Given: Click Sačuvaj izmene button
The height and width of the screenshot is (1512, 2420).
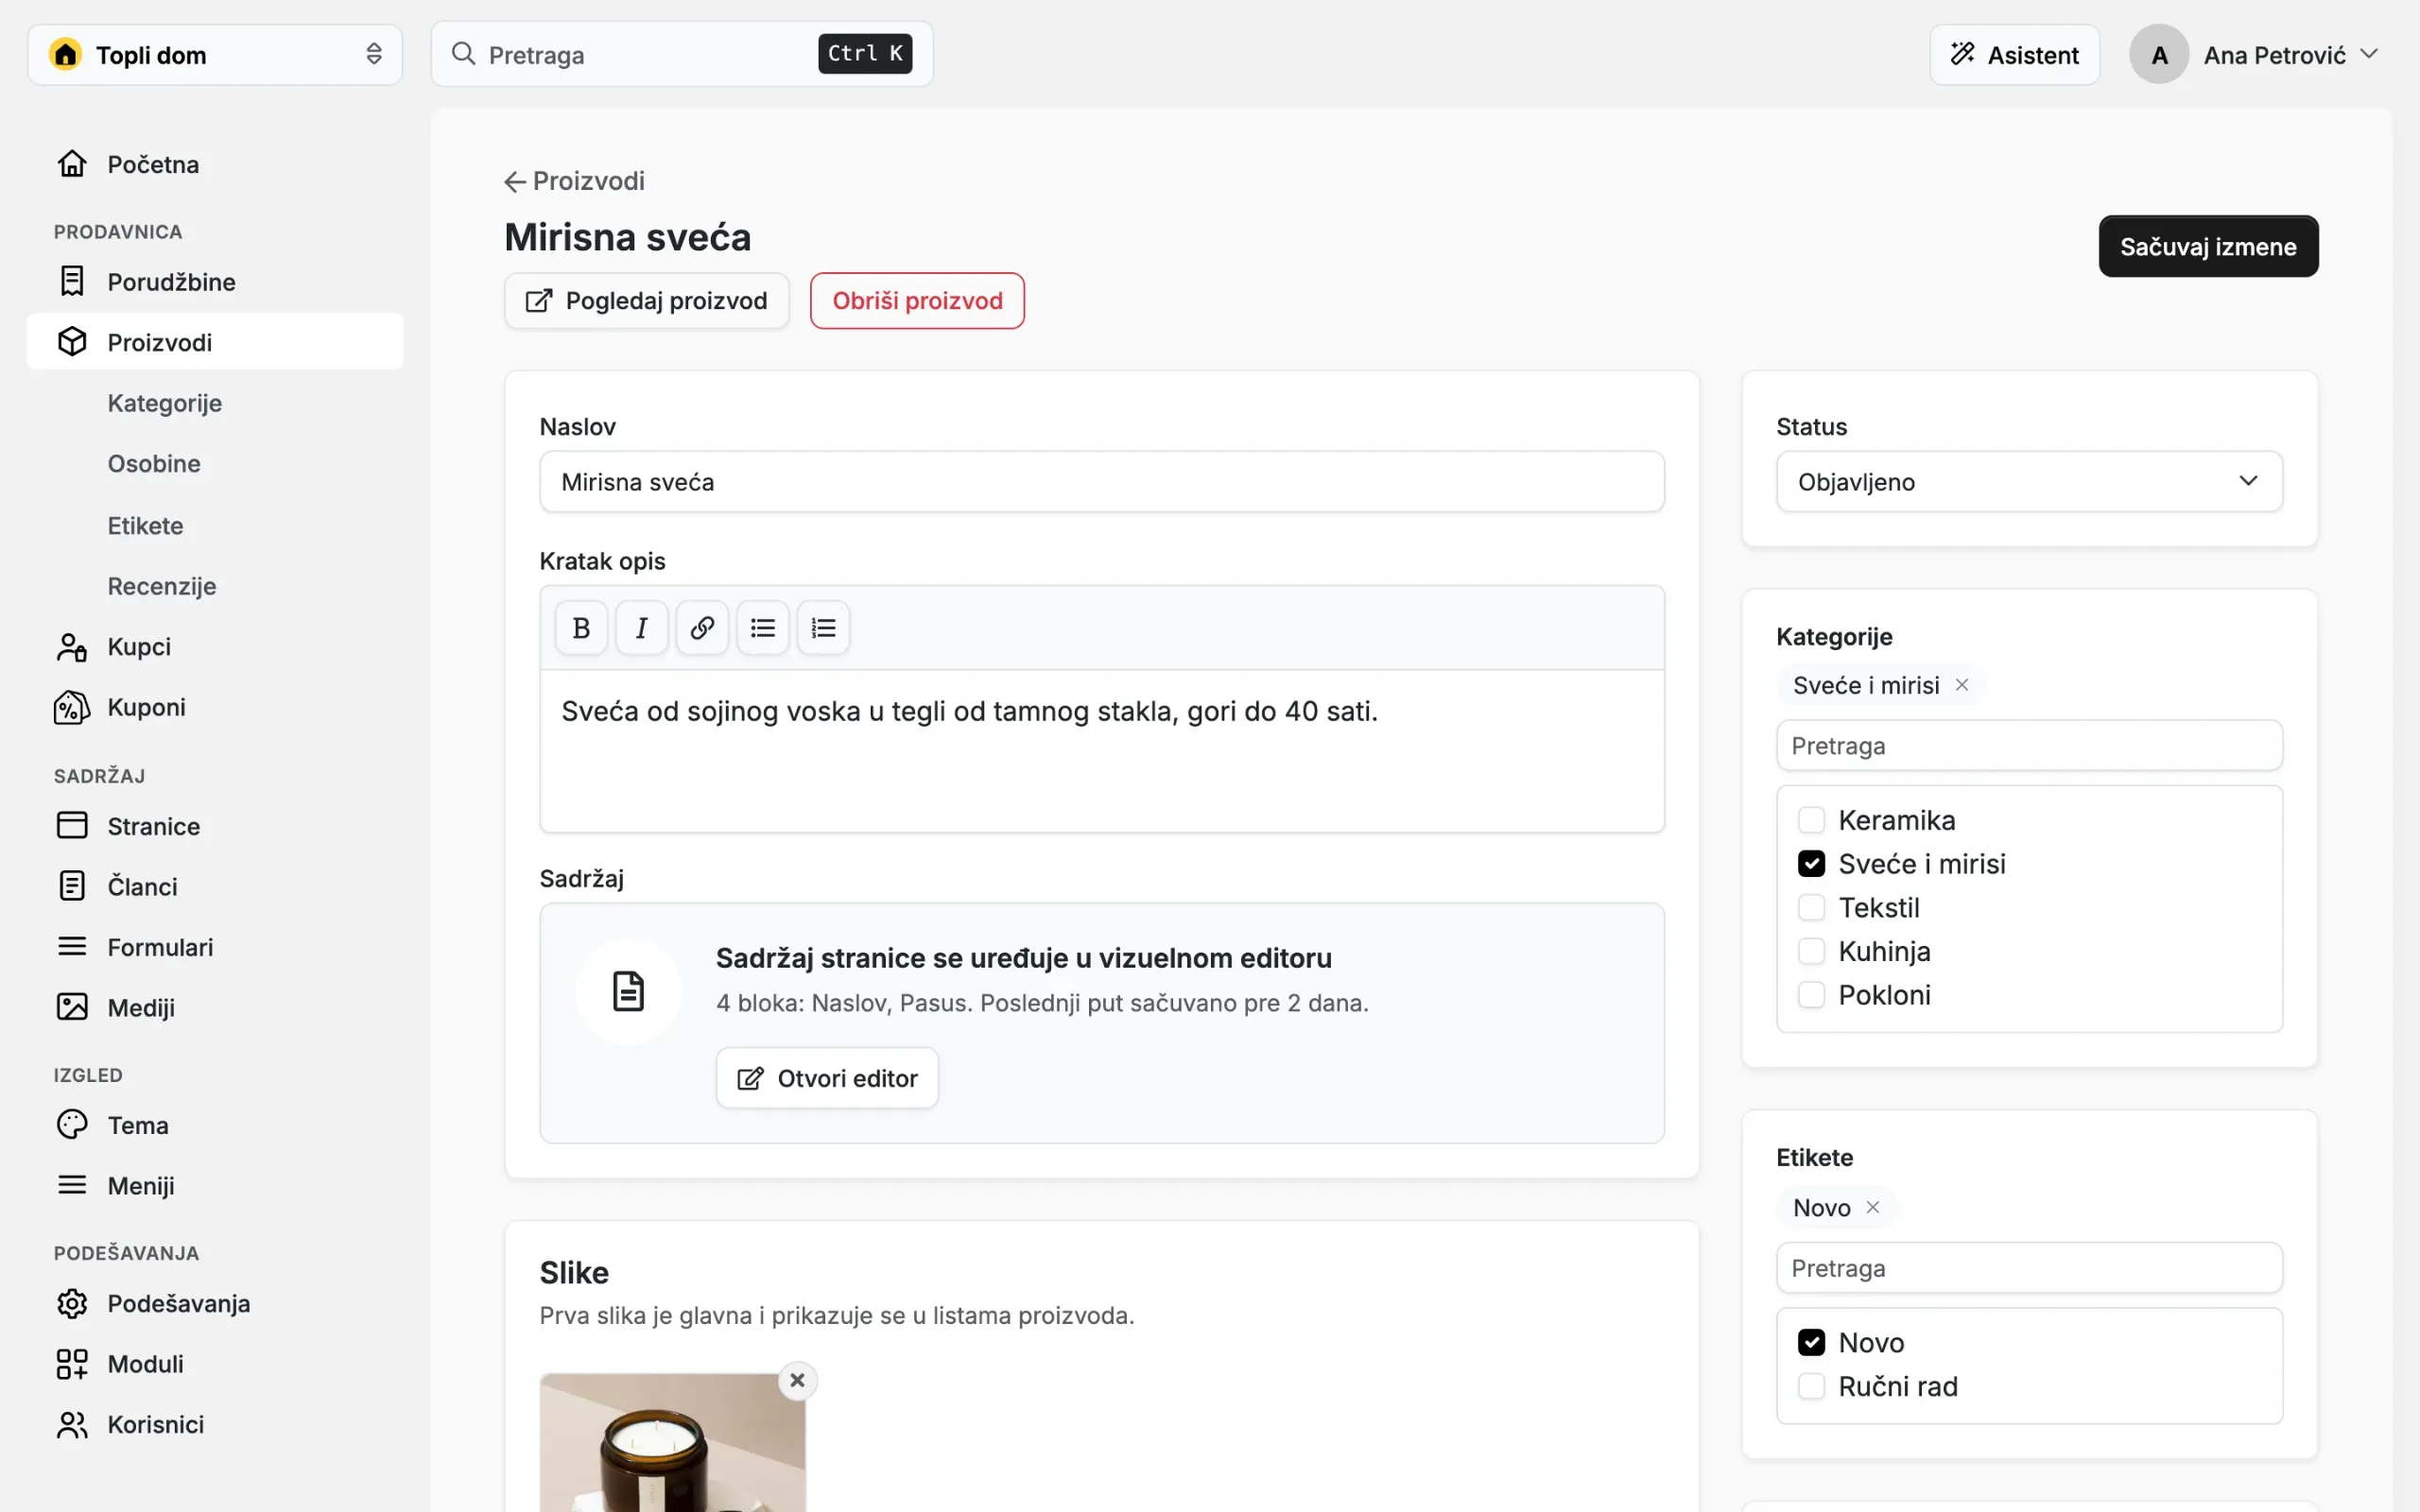Looking at the screenshot, I should 2208,247.
